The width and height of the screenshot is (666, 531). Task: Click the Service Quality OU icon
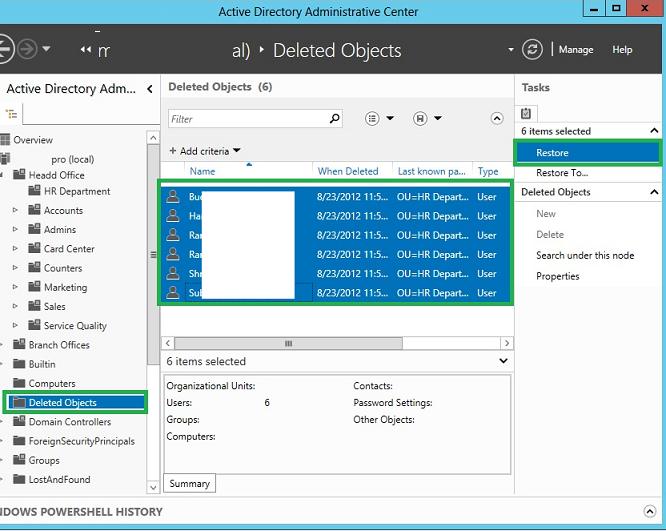[34, 325]
